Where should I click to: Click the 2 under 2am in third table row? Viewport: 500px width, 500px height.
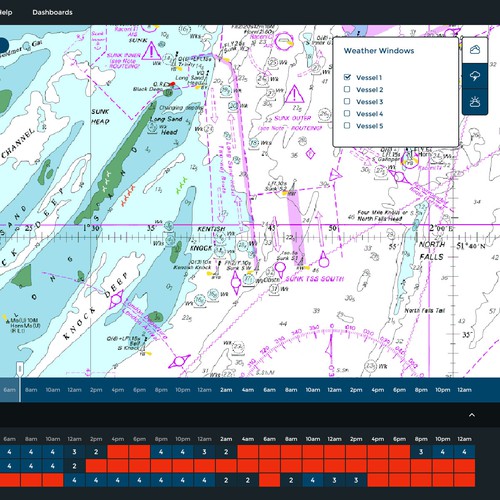[226, 480]
